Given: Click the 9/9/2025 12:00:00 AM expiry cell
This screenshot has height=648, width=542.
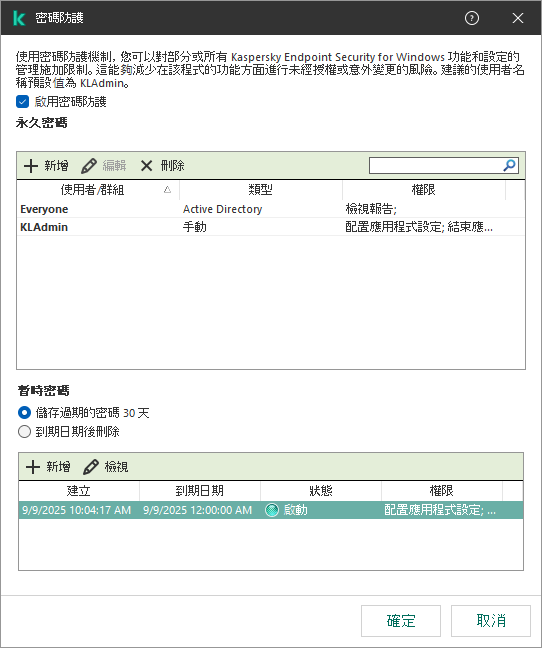Looking at the screenshot, I should (197, 510).
